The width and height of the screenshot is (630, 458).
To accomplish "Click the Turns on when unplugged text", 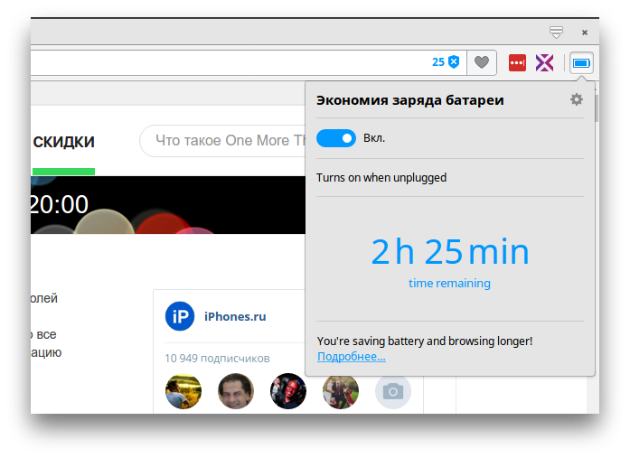I will coord(381,178).
